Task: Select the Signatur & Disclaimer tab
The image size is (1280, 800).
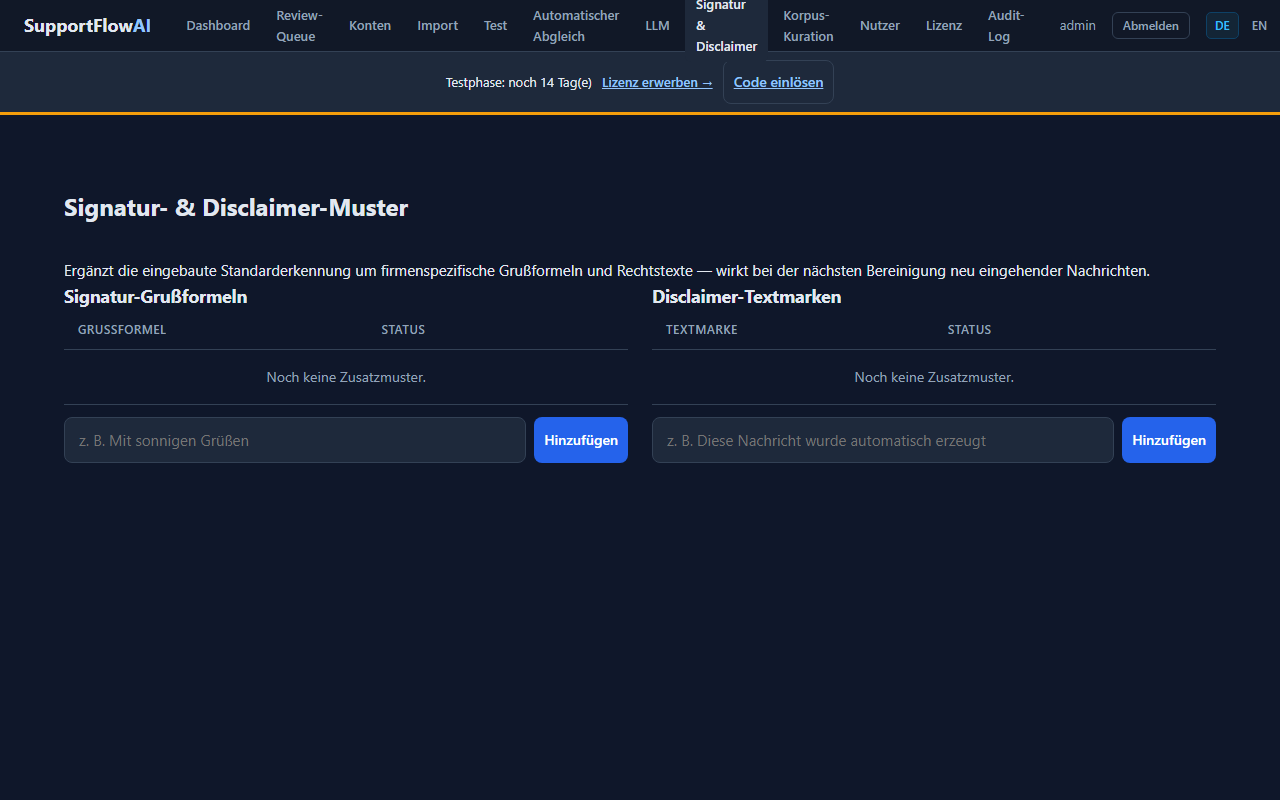Action: click(727, 26)
